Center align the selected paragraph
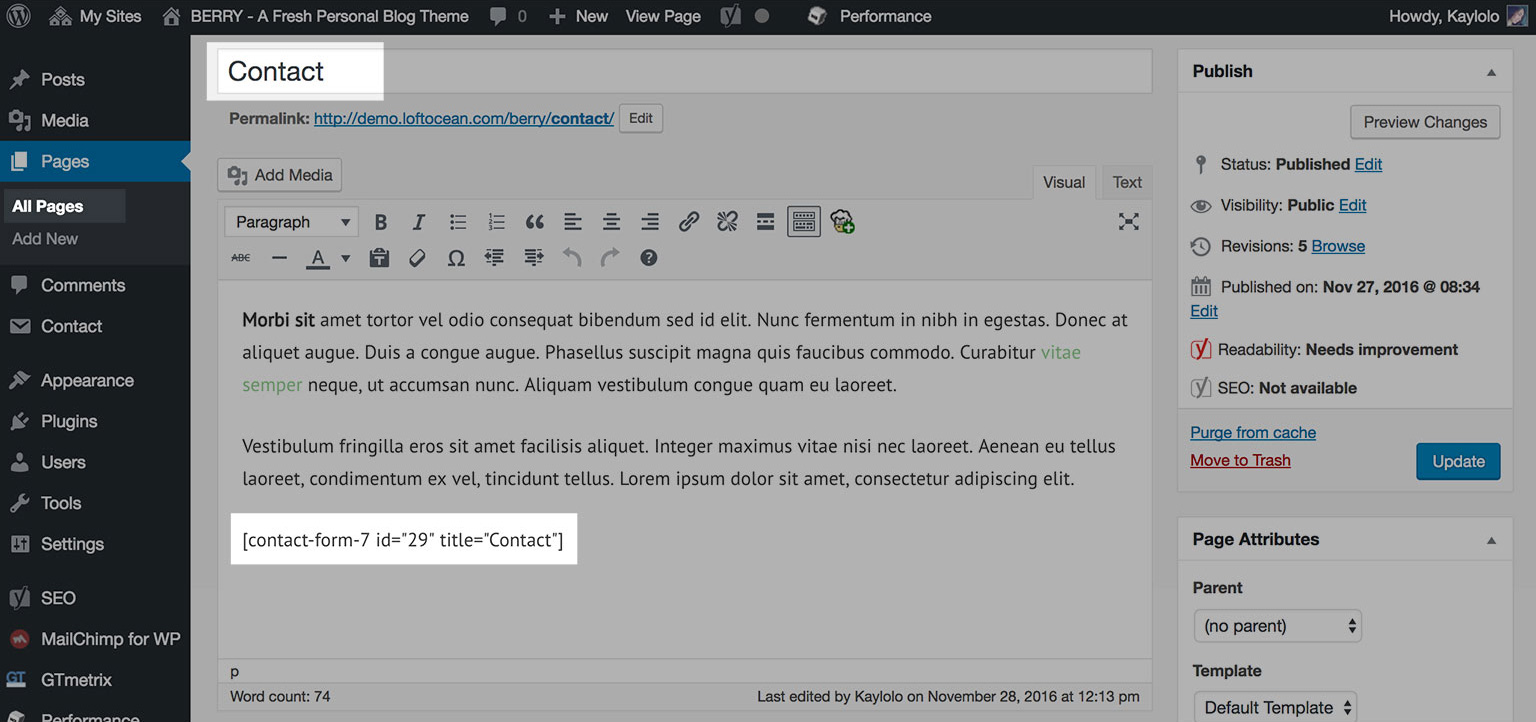Image resolution: width=1536 pixels, height=722 pixels. (611, 221)
